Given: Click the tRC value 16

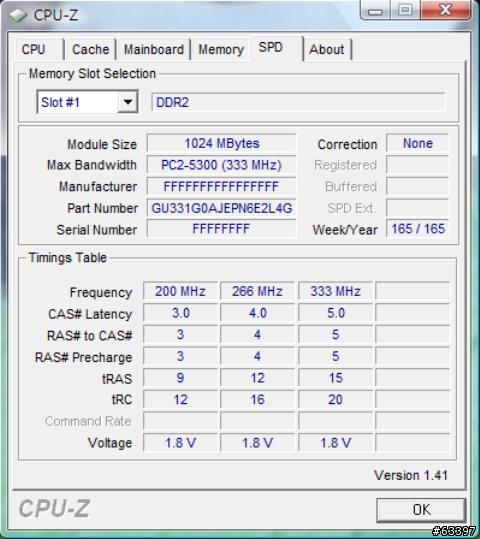Looking at the screenshot, I should [x=257, y=400].
